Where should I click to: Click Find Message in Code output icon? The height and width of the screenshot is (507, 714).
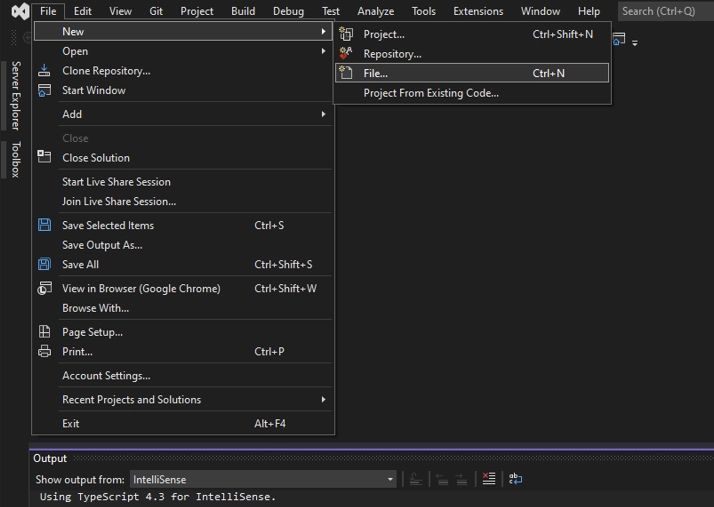tap(416, 479)
